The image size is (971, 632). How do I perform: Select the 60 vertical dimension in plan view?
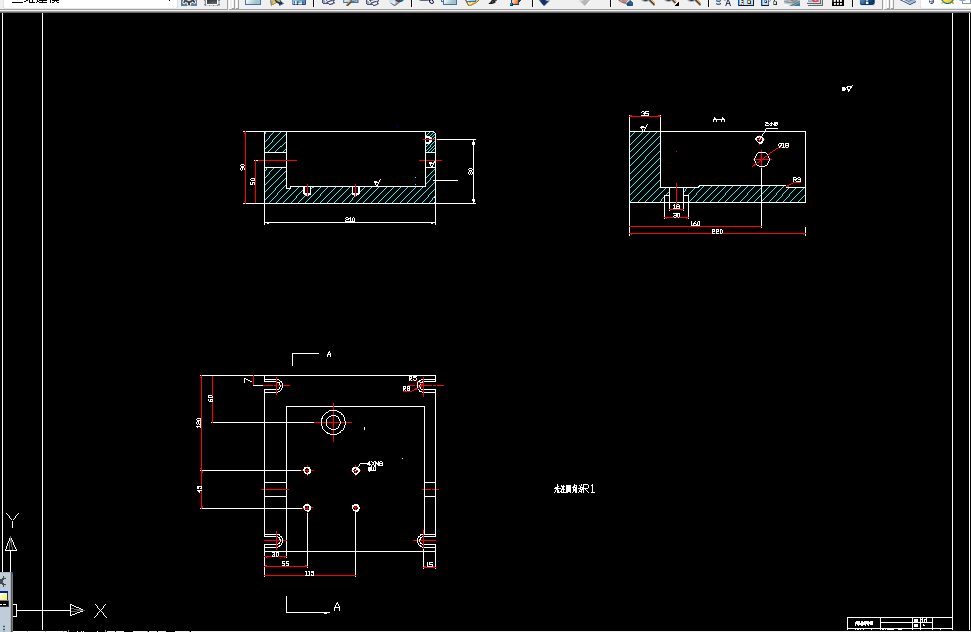[x=211, y=399]
